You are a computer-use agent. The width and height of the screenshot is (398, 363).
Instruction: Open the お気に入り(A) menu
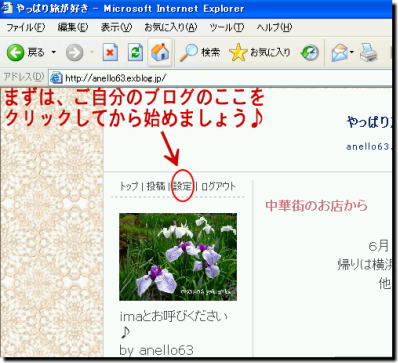coord(171,27)
